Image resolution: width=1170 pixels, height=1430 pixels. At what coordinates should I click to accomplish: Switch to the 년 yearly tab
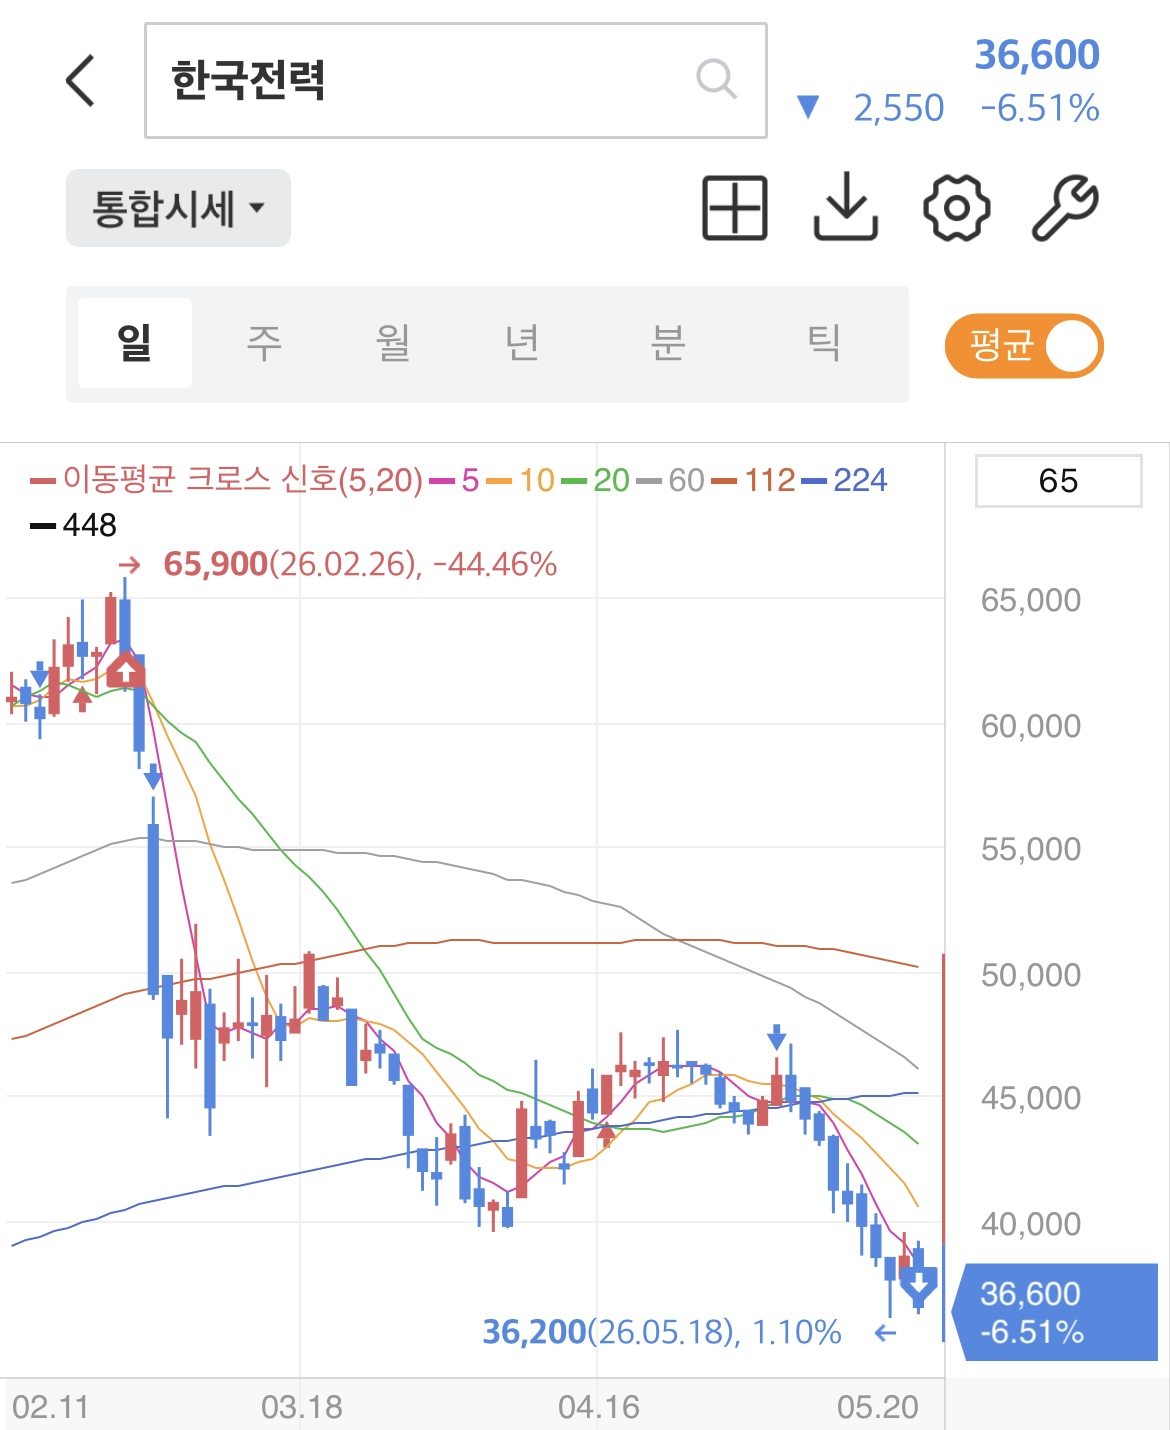click(522, 343)
